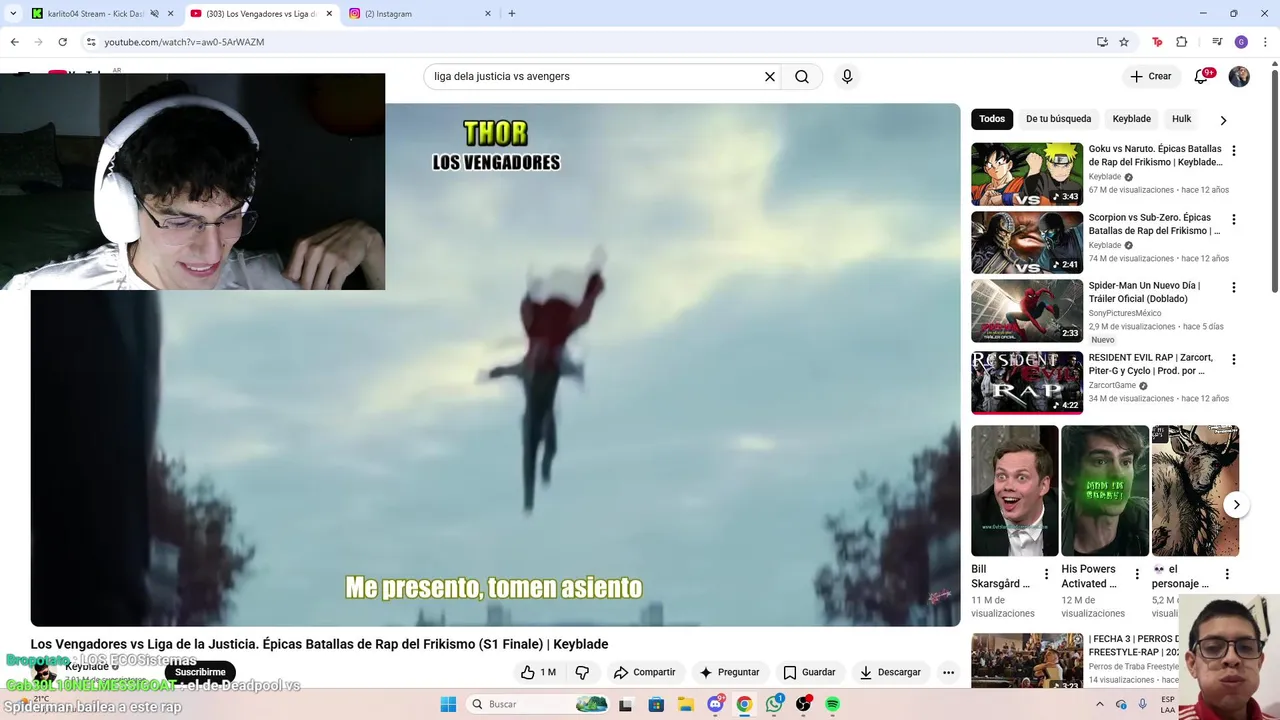1280x720 pixels.
Task: Open the FECHA 3 Perros de Traba video title
Action: point(1134,645)
